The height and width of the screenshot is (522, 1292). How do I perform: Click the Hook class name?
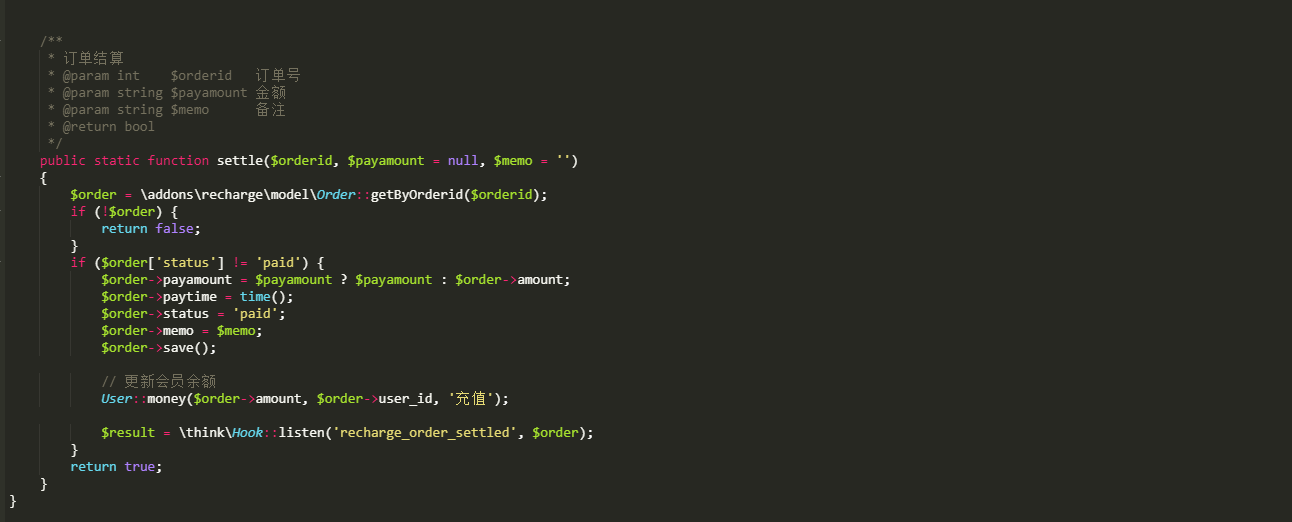pyautogui.click(x=247, y=433)
